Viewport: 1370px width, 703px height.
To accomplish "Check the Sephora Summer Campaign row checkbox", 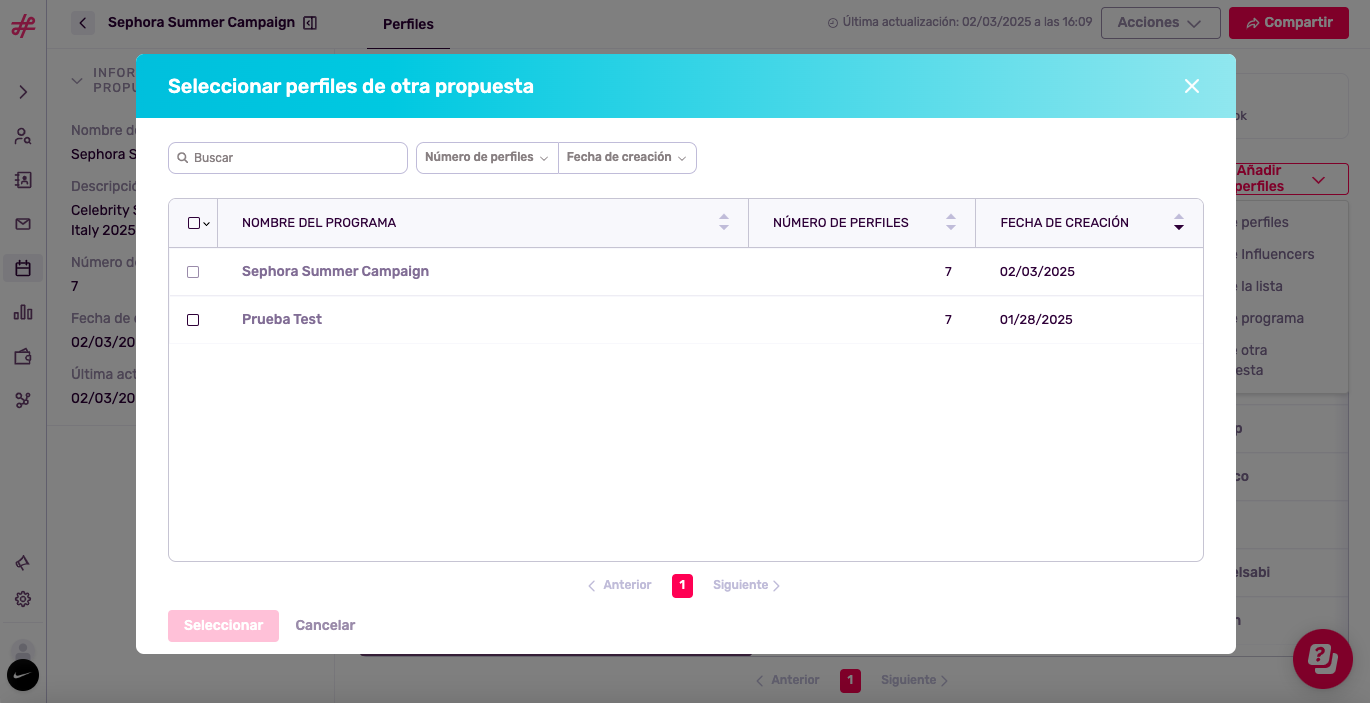I will click(193, 272).
